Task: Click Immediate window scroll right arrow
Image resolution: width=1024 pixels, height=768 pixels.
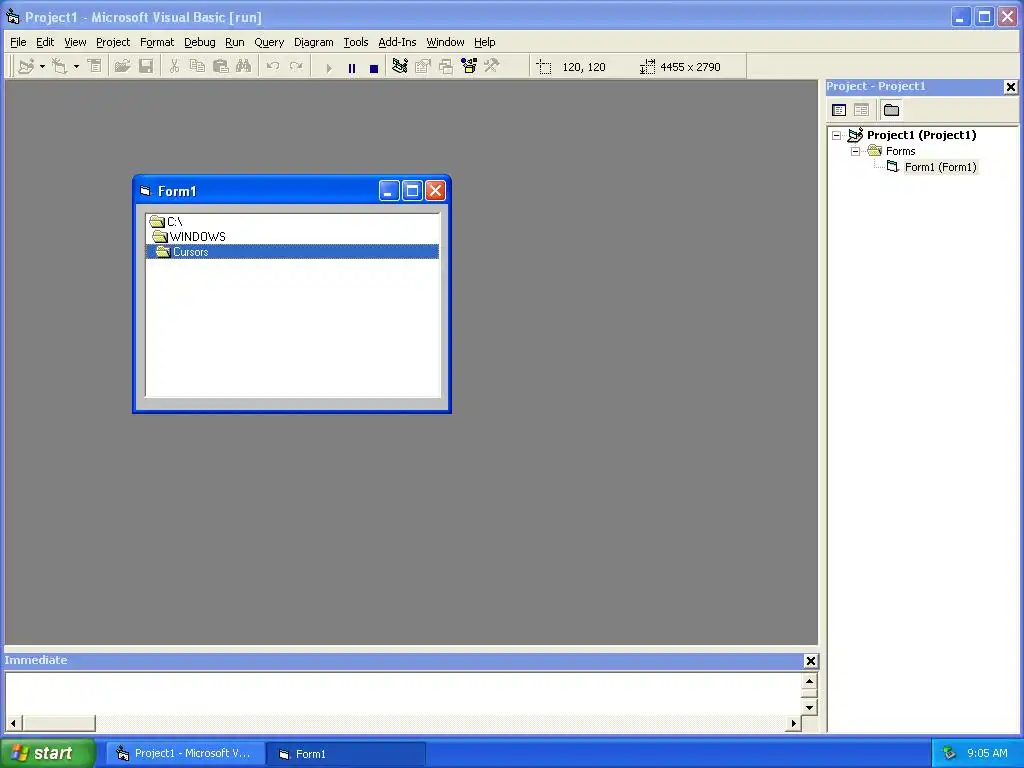Action: (793, 723)
